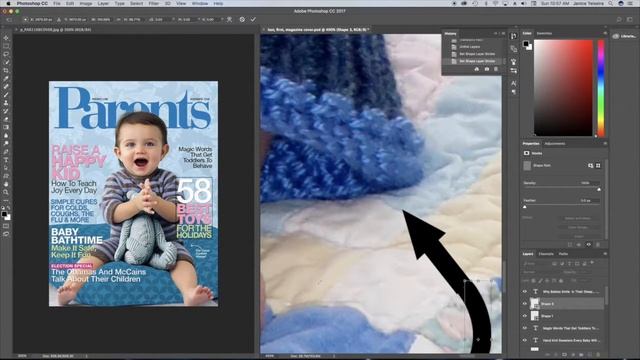Viewport: 640px width, 360px height.
Task: Select the Move tool
Action: pyautogui.click(x=6, y=38)
